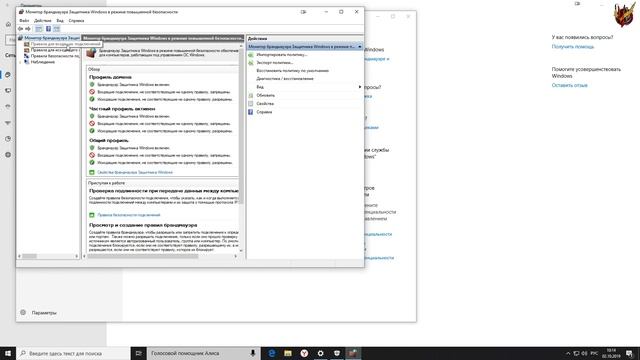Open Settings gear on taskbar
The width and height of the screenshot is (640, 360).
tap(320, 353)
